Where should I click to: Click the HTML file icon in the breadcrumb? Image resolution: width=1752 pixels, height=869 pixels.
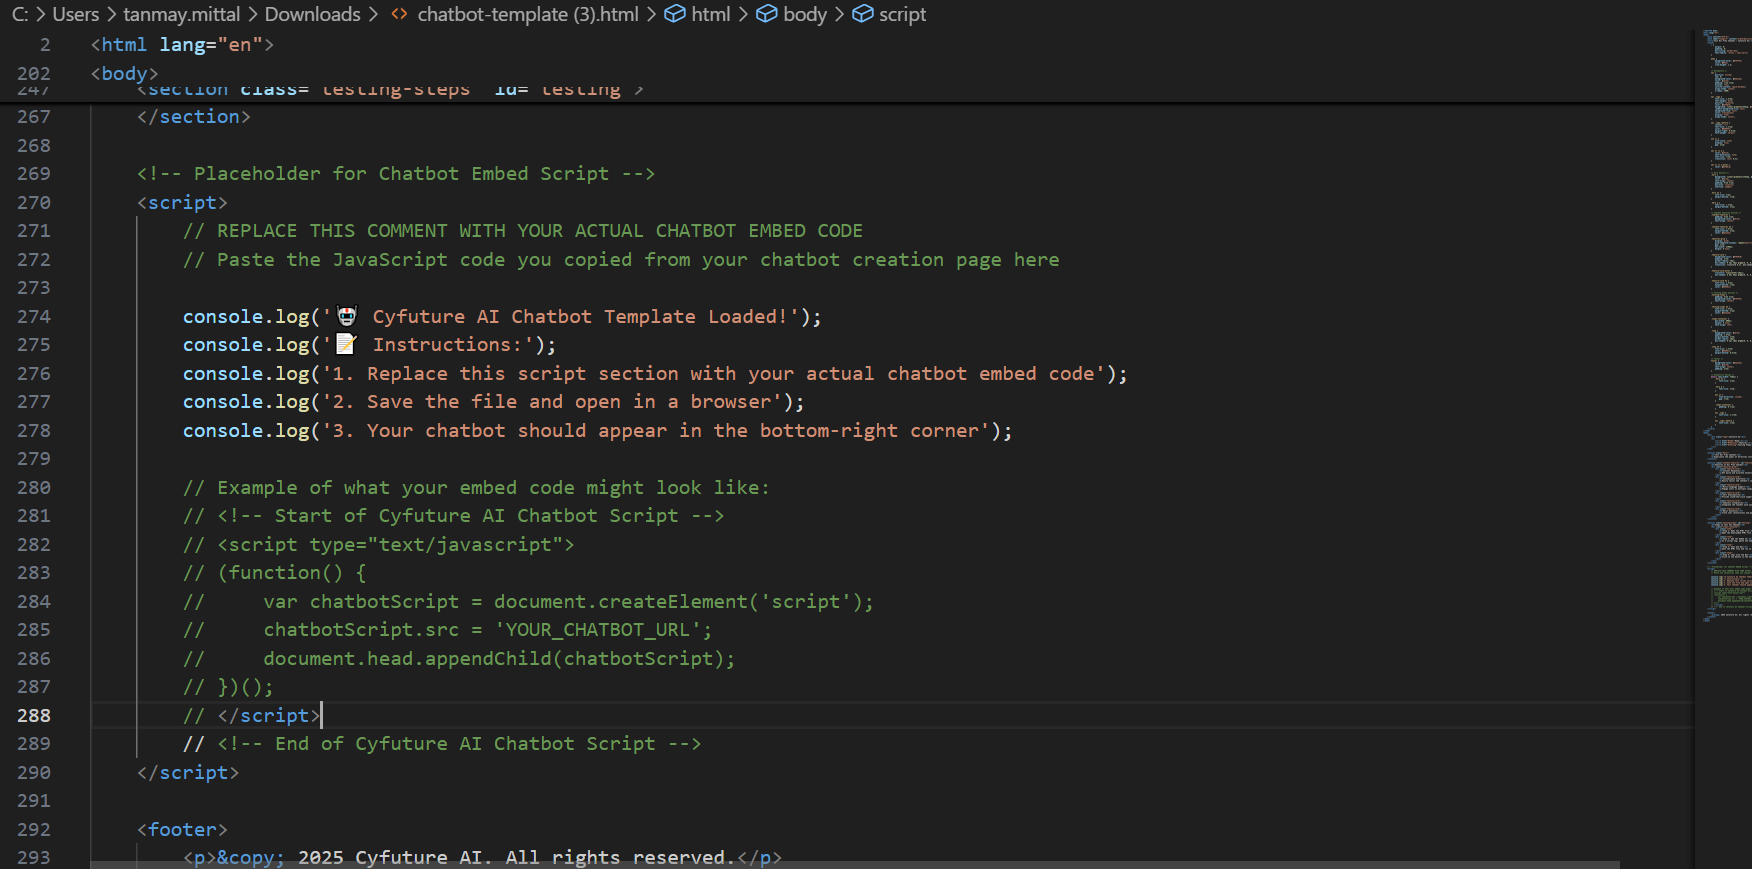(x=399, y=14)
